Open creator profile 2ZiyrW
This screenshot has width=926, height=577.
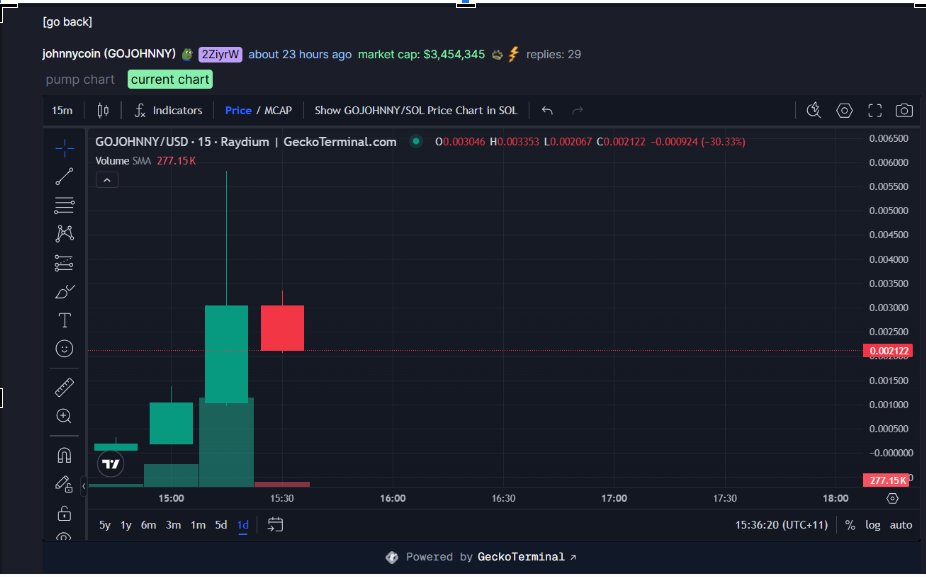[x=220, y=54]
